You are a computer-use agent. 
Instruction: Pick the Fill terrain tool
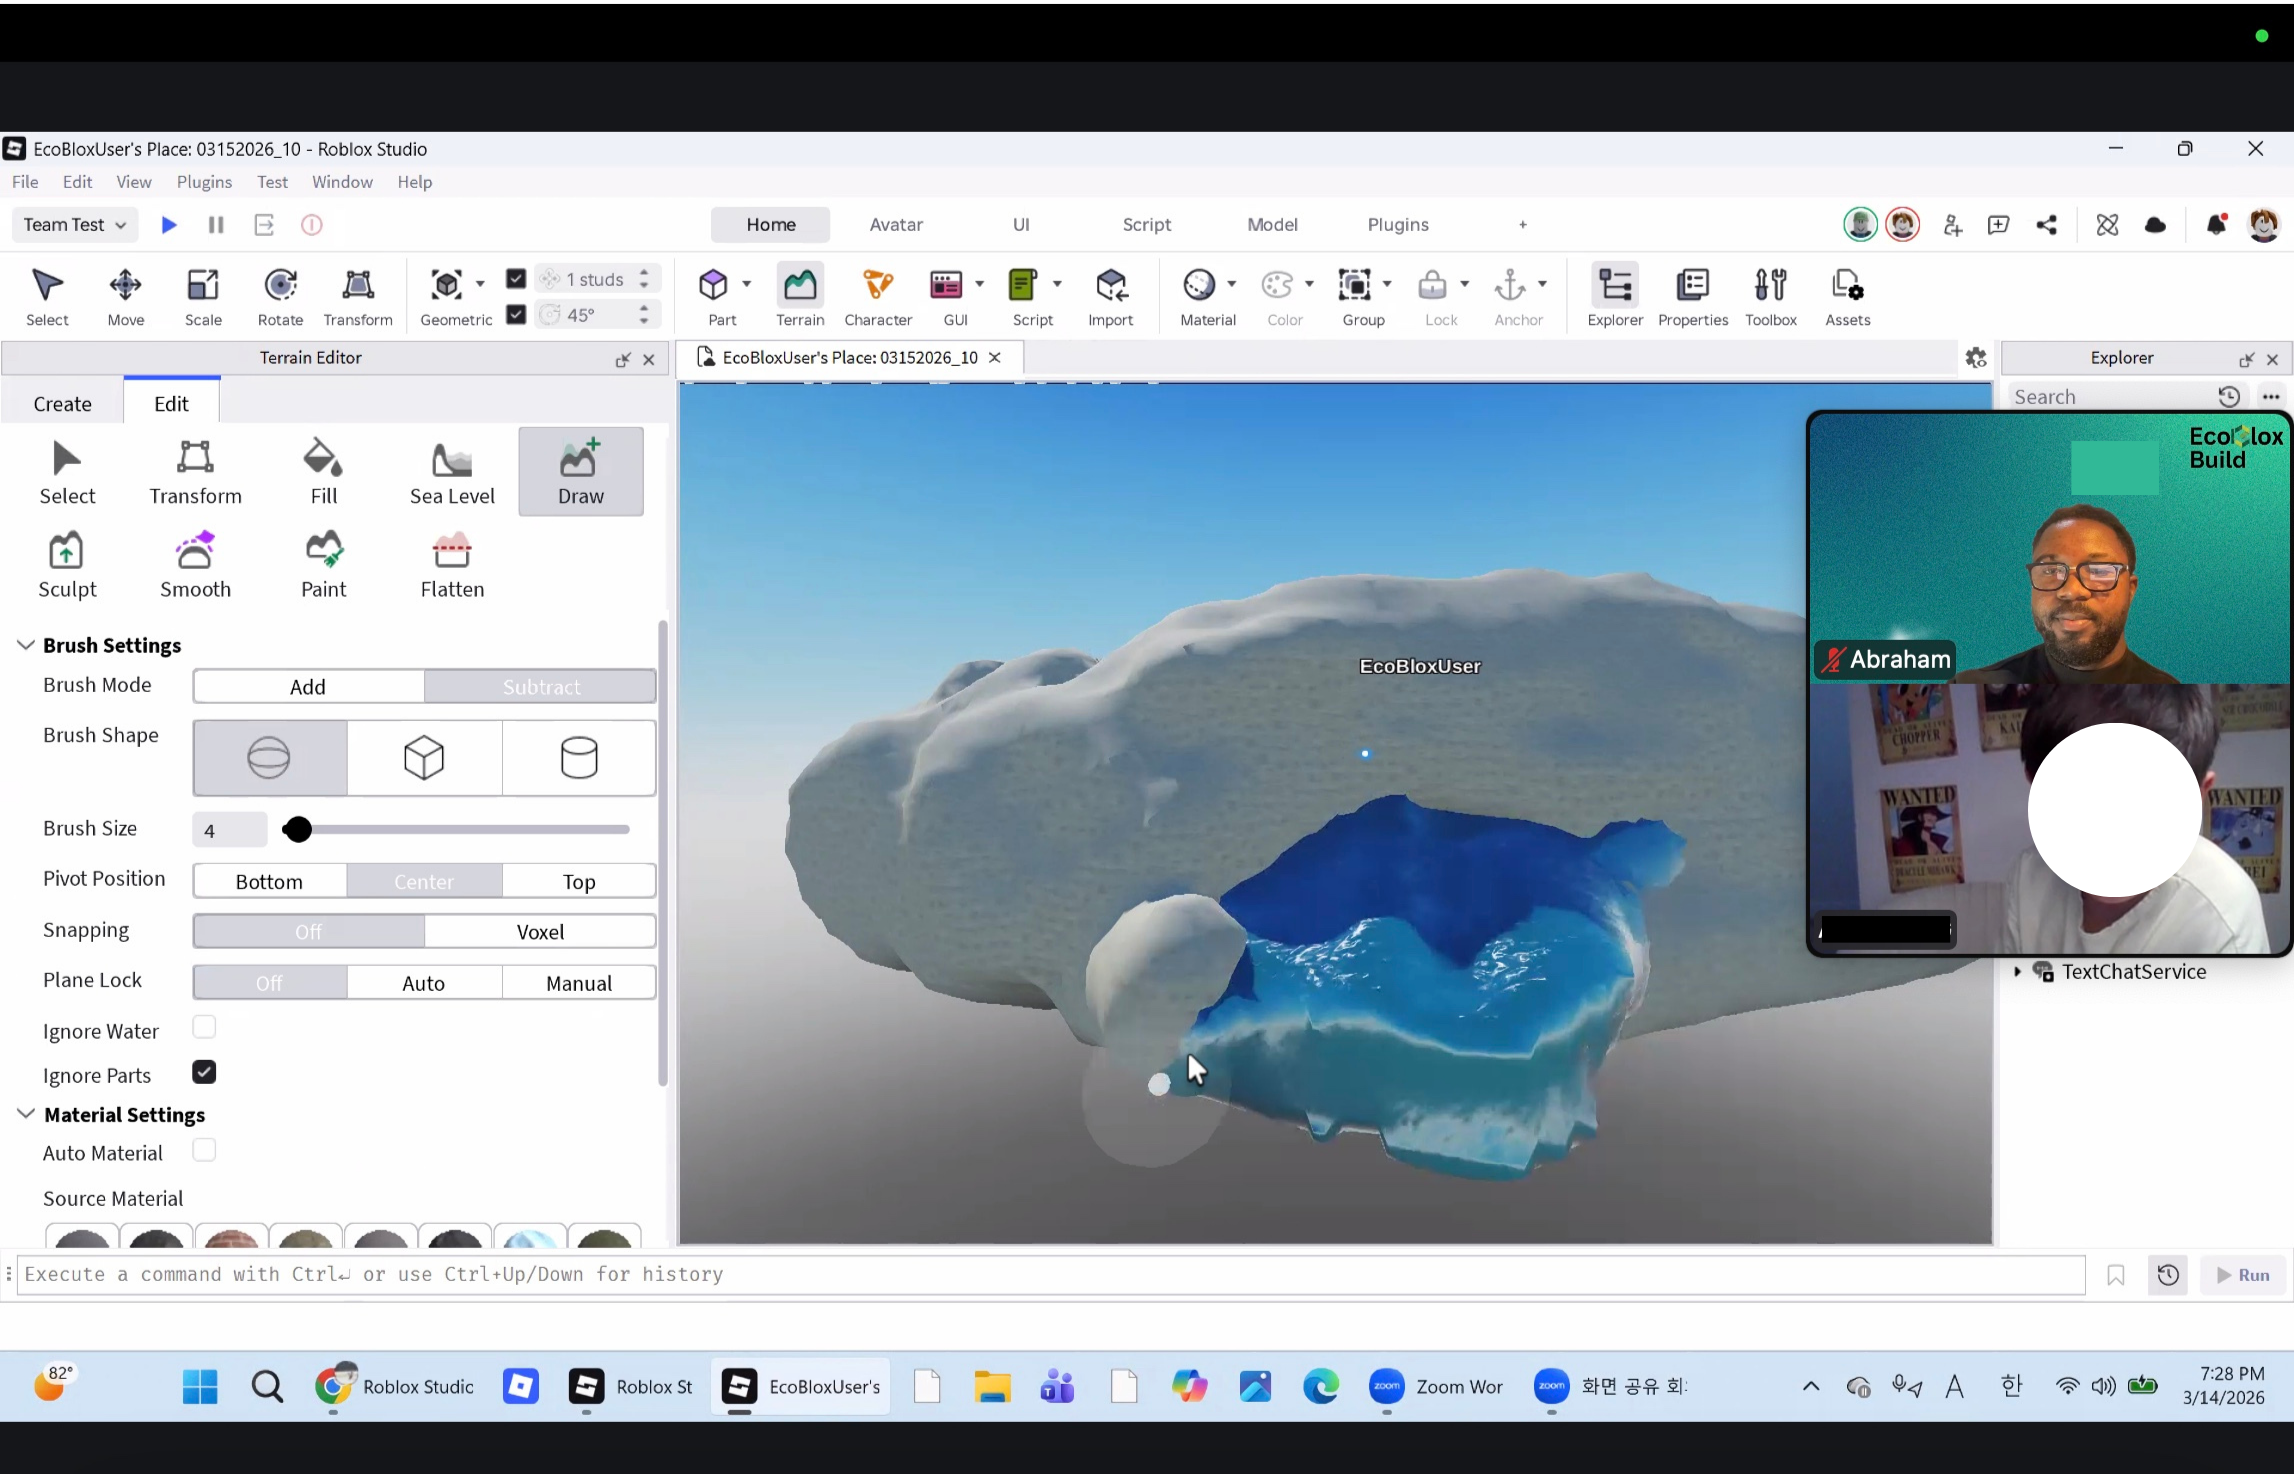click(x=324, y=472)
